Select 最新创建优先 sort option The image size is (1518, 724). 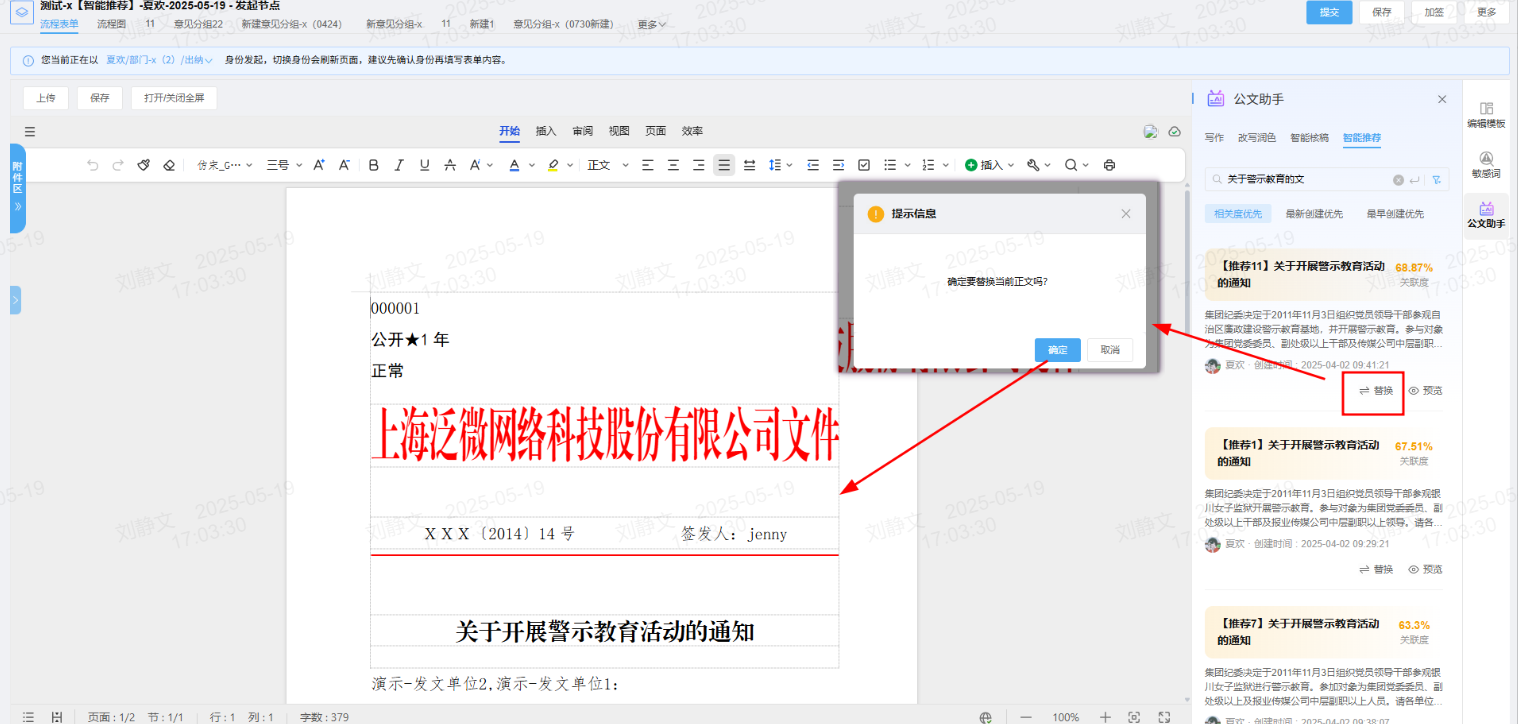1315,214
